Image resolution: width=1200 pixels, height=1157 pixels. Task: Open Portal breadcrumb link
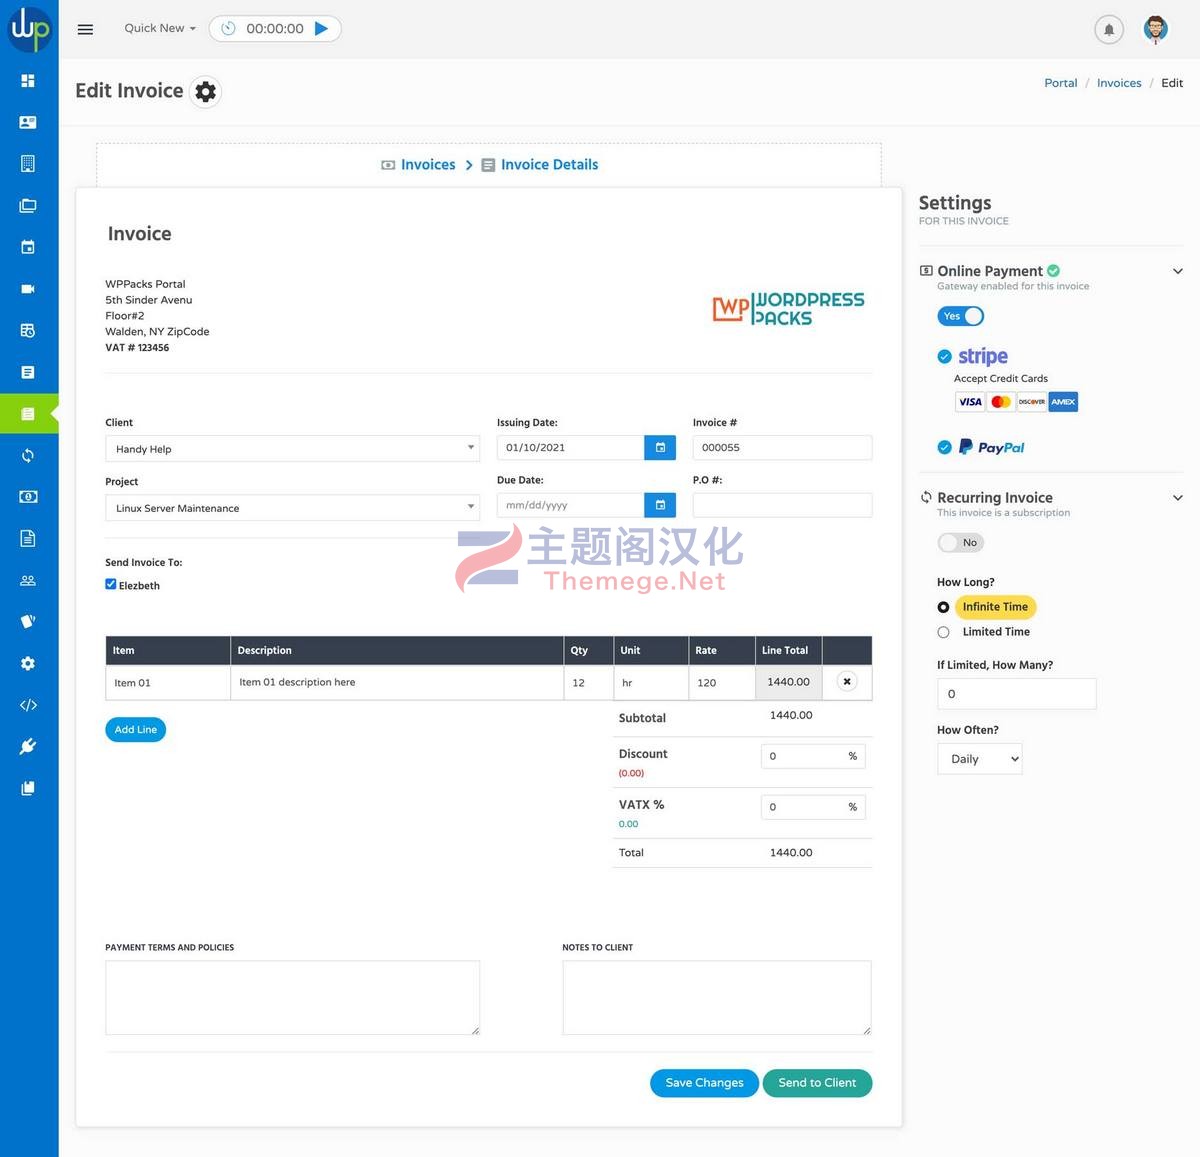1061,83
